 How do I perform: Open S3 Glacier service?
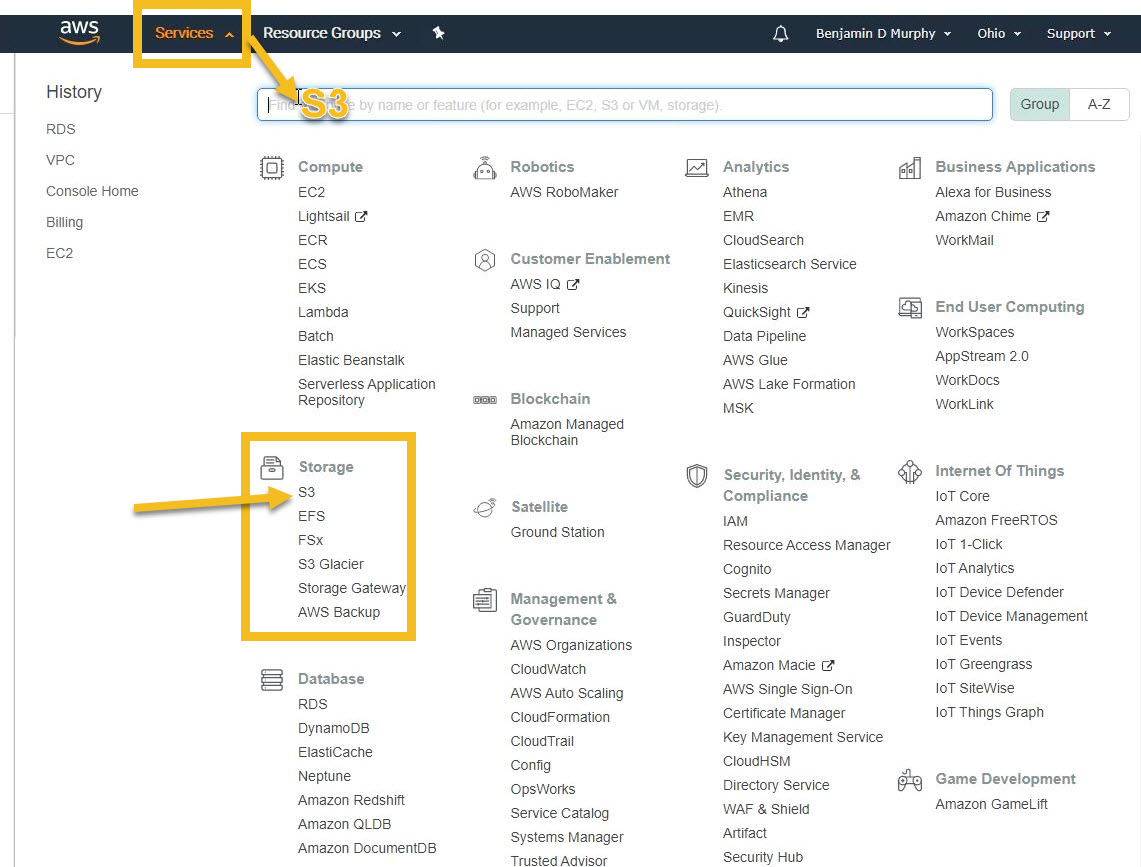coord(330,564)
